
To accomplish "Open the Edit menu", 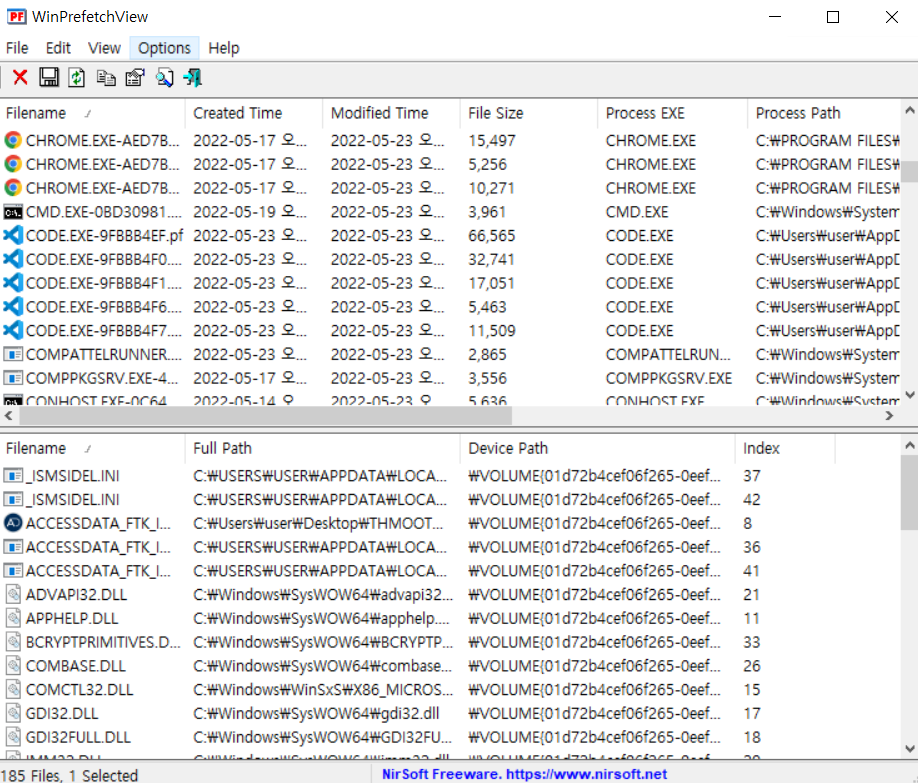I will [x=58, y=47].
